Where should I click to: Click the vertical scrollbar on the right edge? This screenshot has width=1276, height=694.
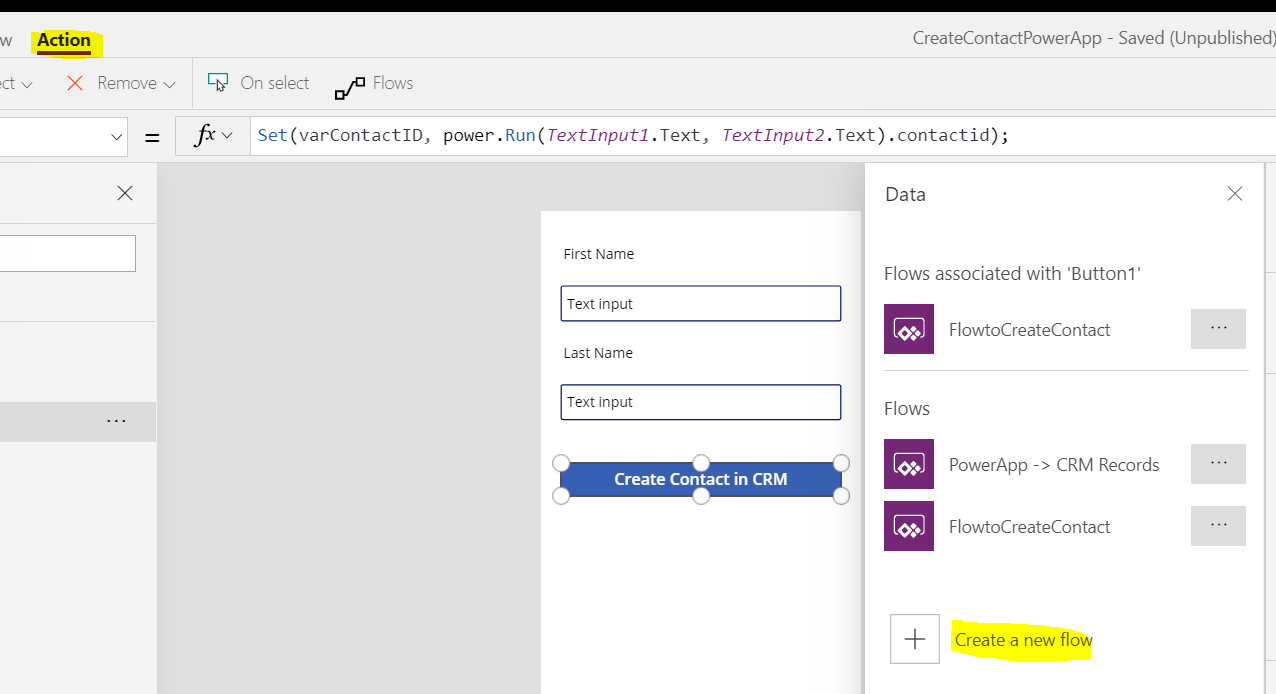tap(1270, 400)
